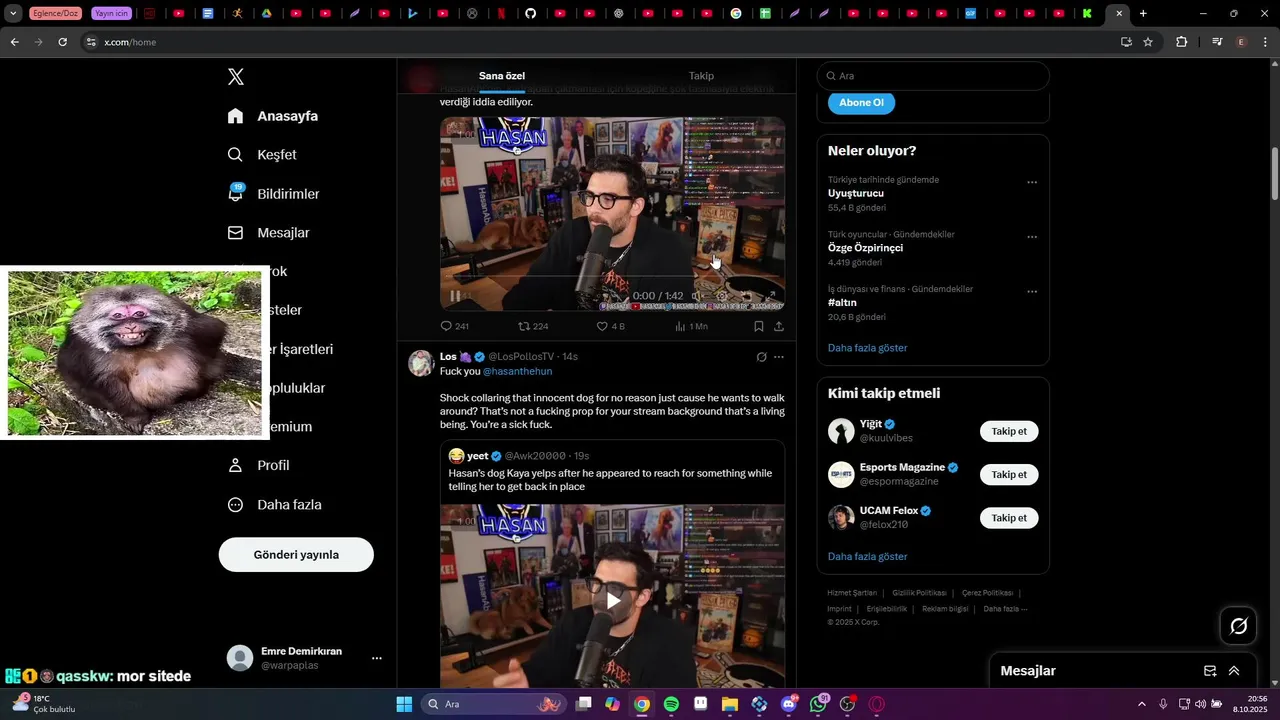
Task: Click the Abone Ol button
Action: pos(861,102)
